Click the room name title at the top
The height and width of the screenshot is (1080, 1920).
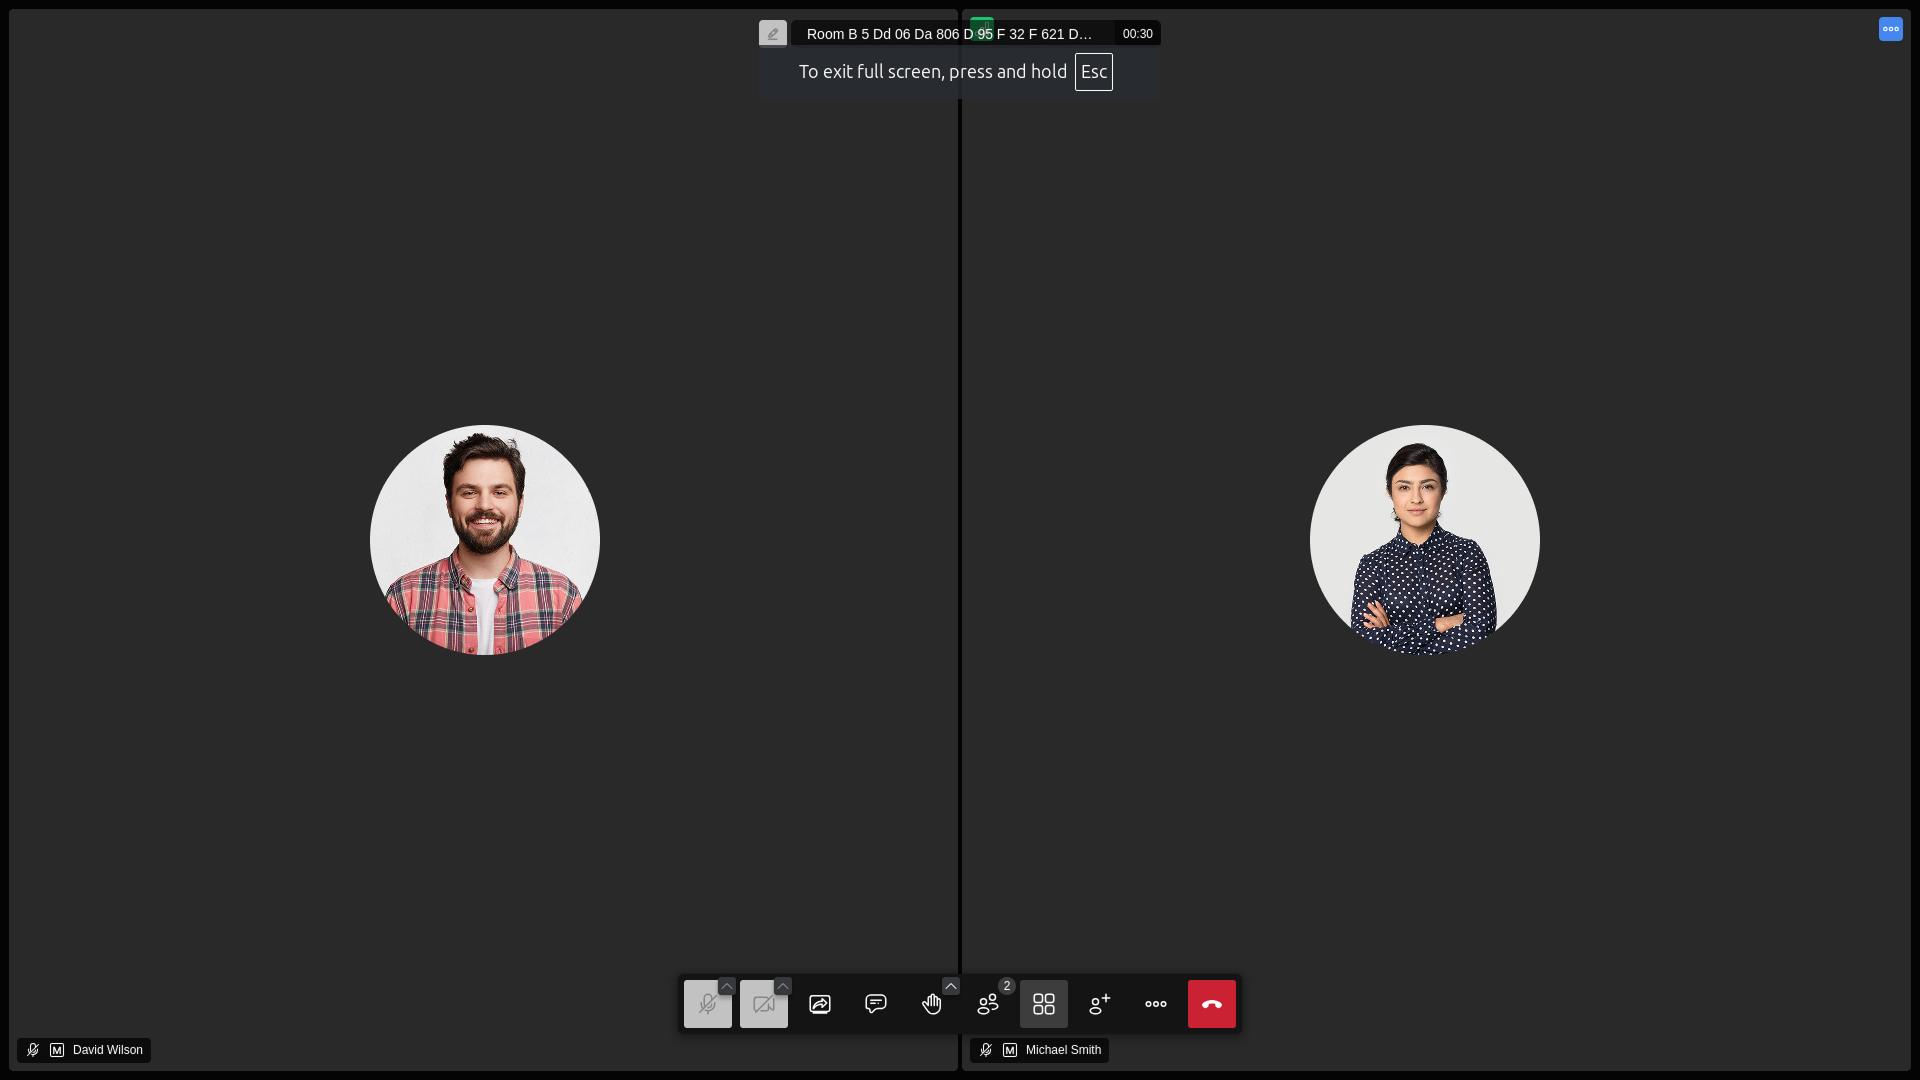point(948,34)
